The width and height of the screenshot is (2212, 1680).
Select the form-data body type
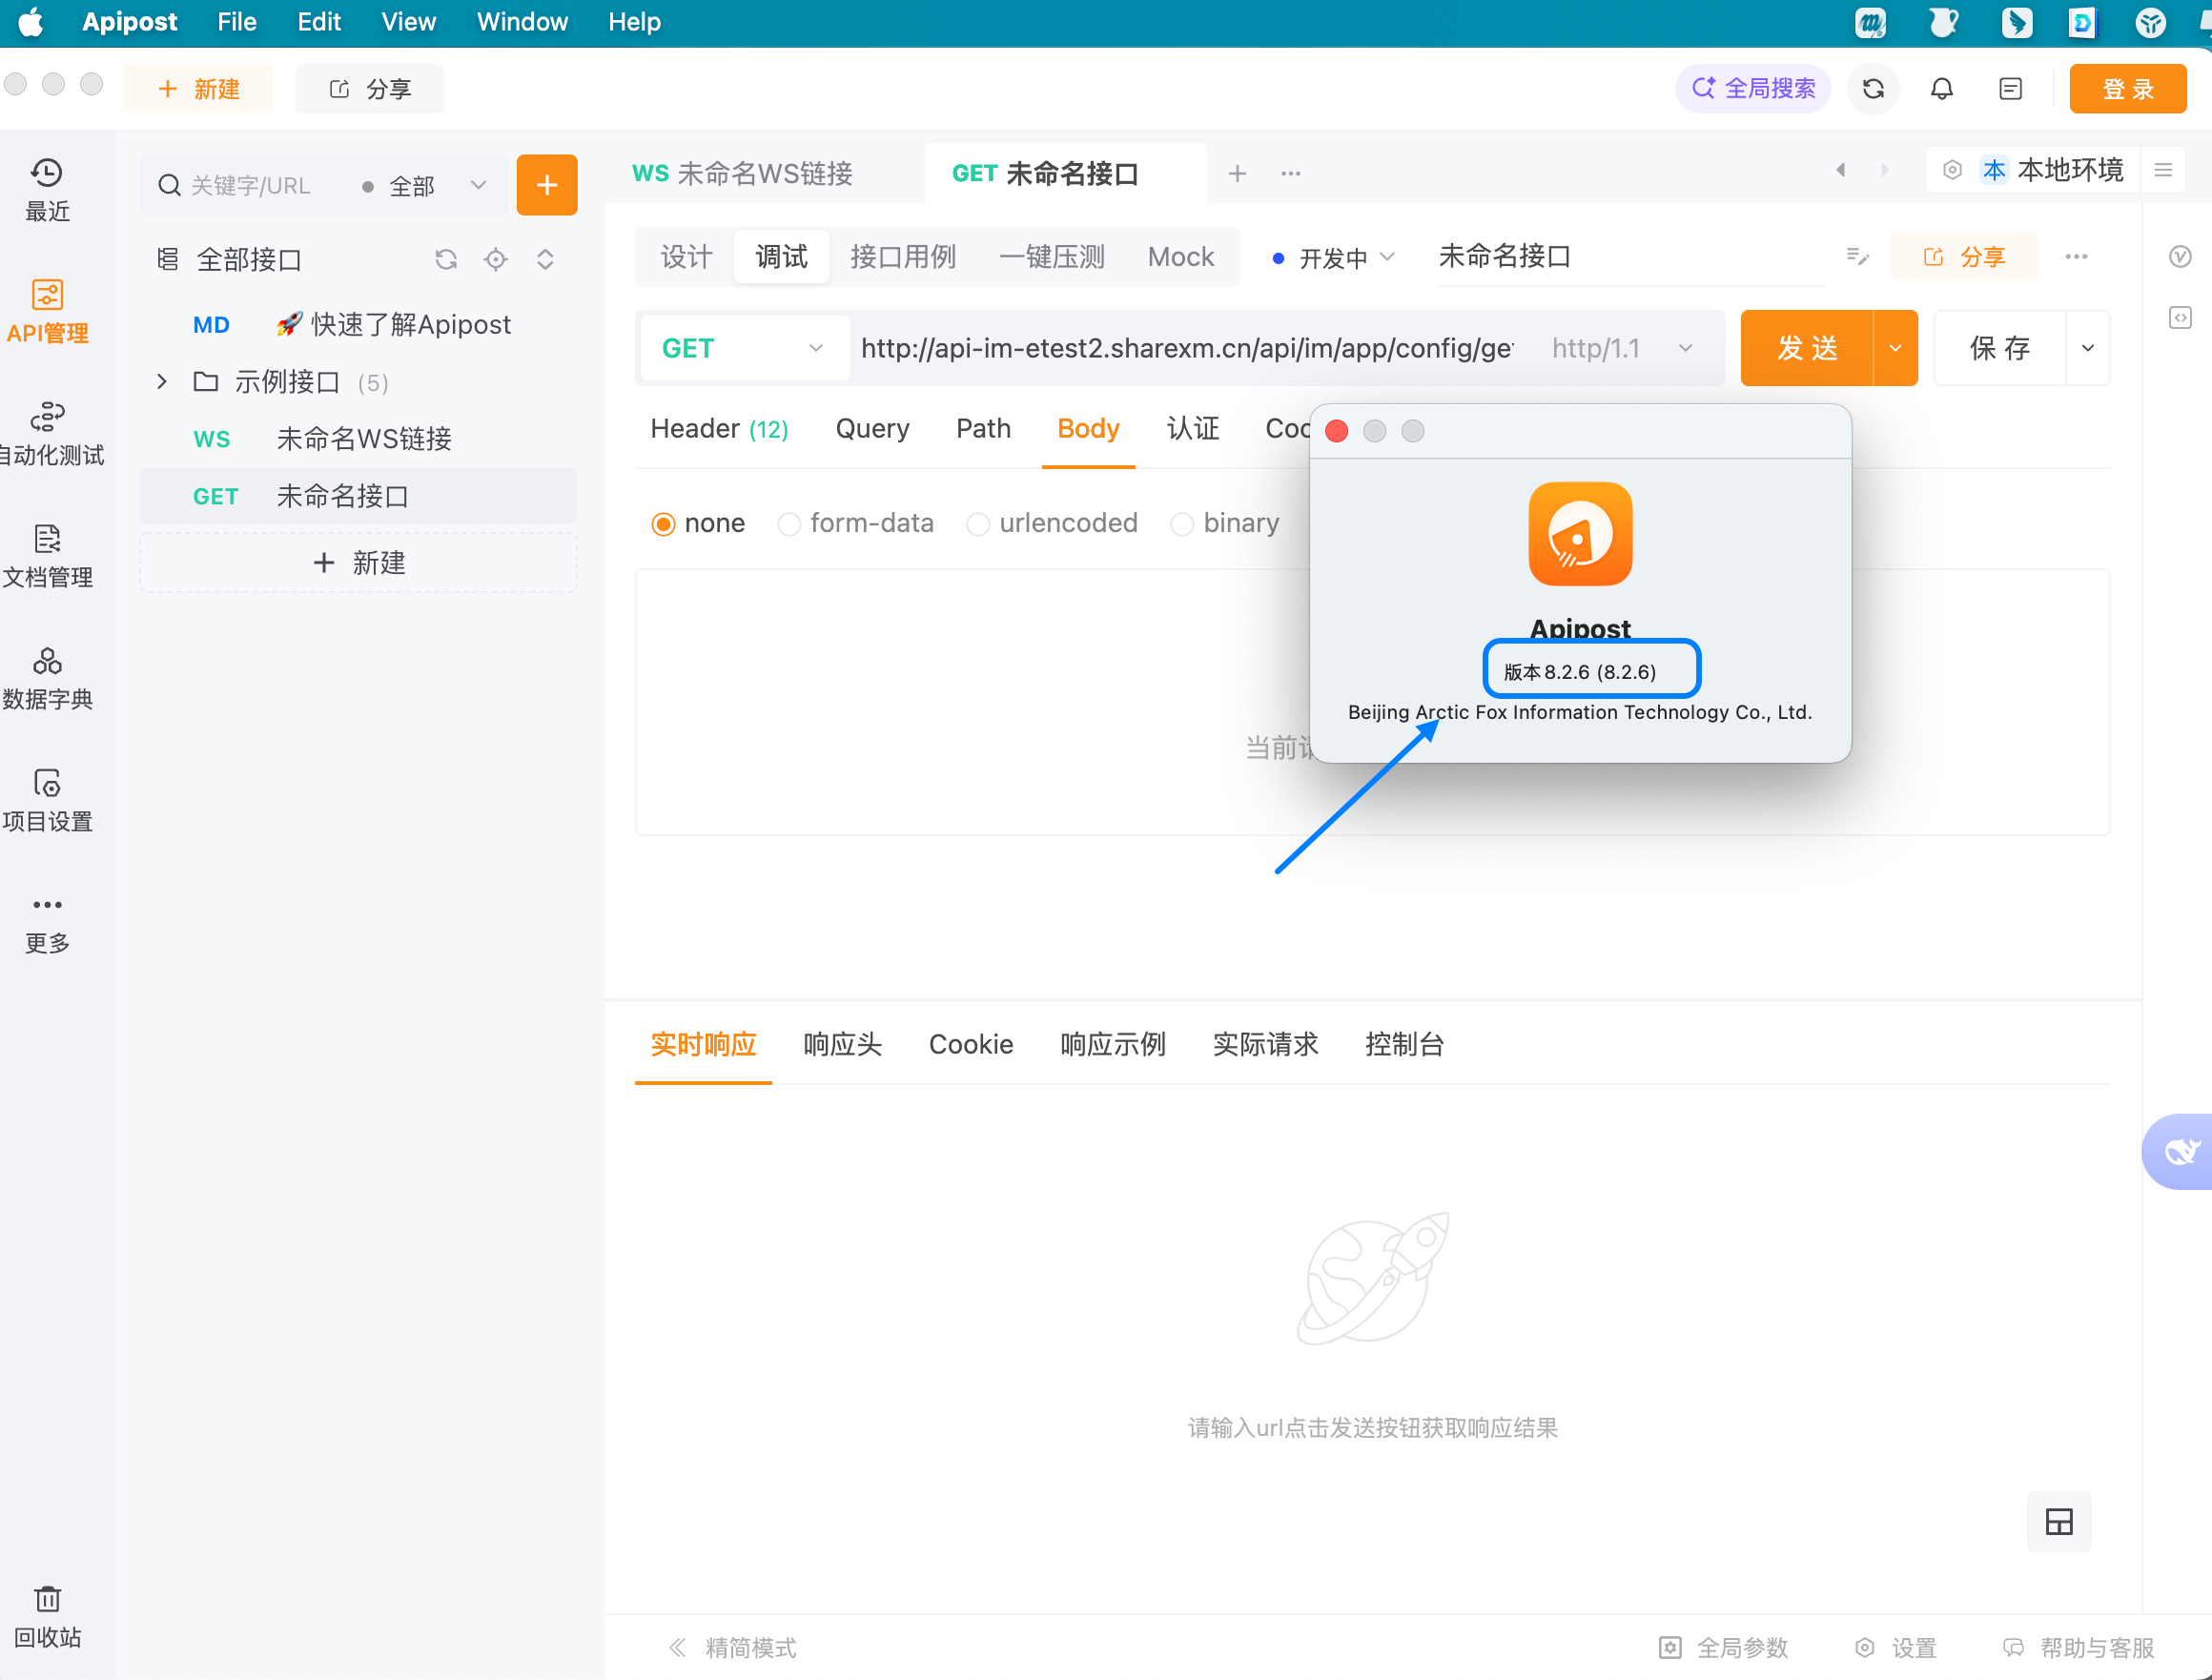[x=789, y=523]
